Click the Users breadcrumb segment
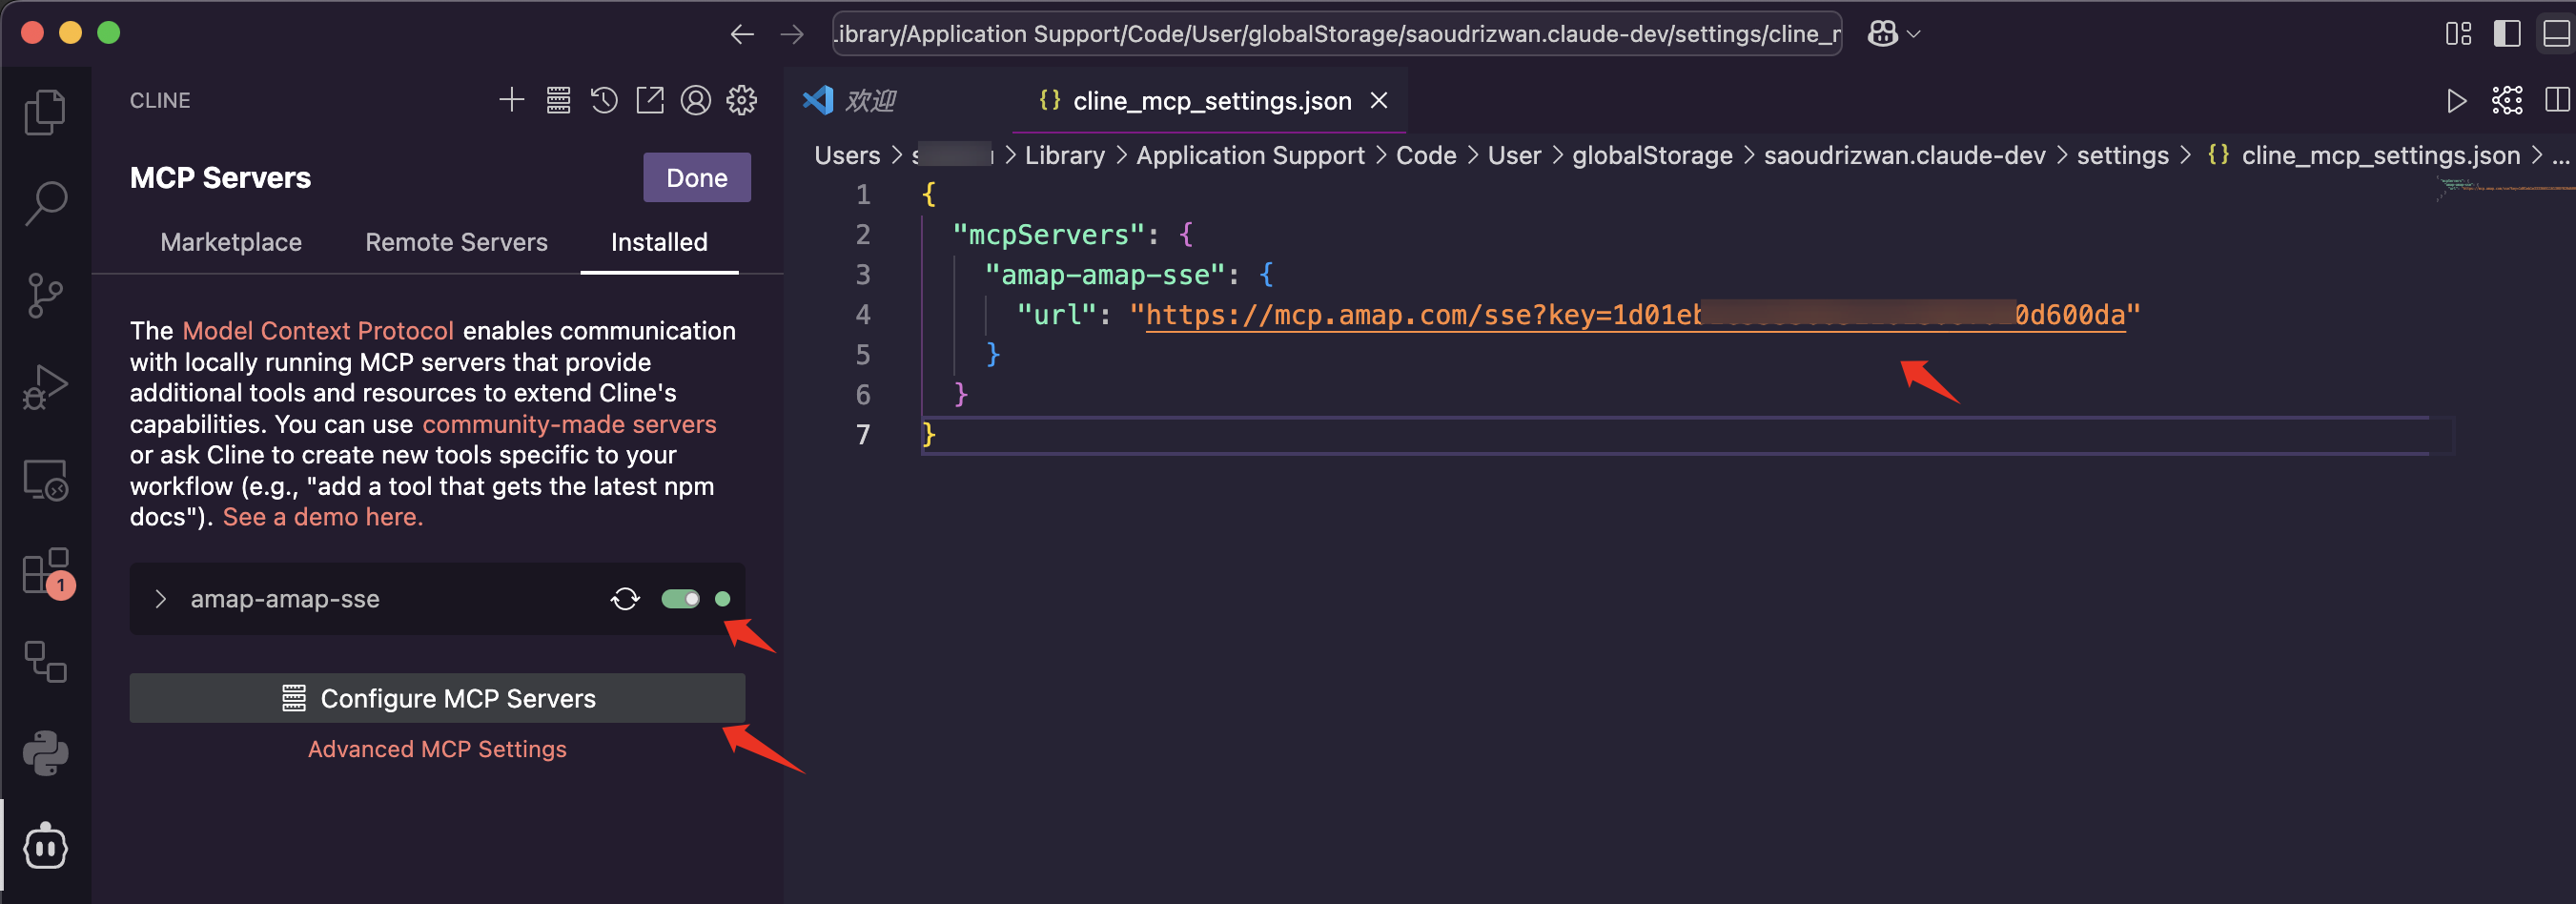 click(x=847, y=155)
